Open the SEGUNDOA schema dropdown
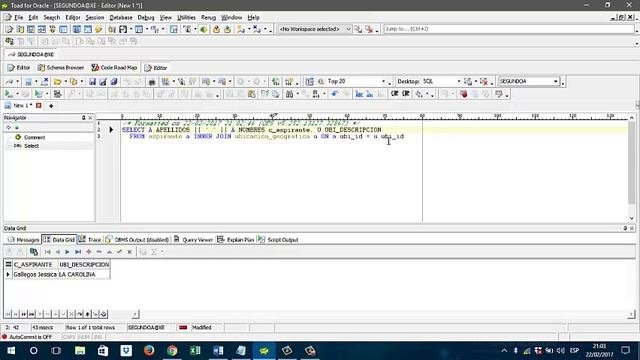Image resolution: width=640 pixels, height=360 pixels. point(555,82)
